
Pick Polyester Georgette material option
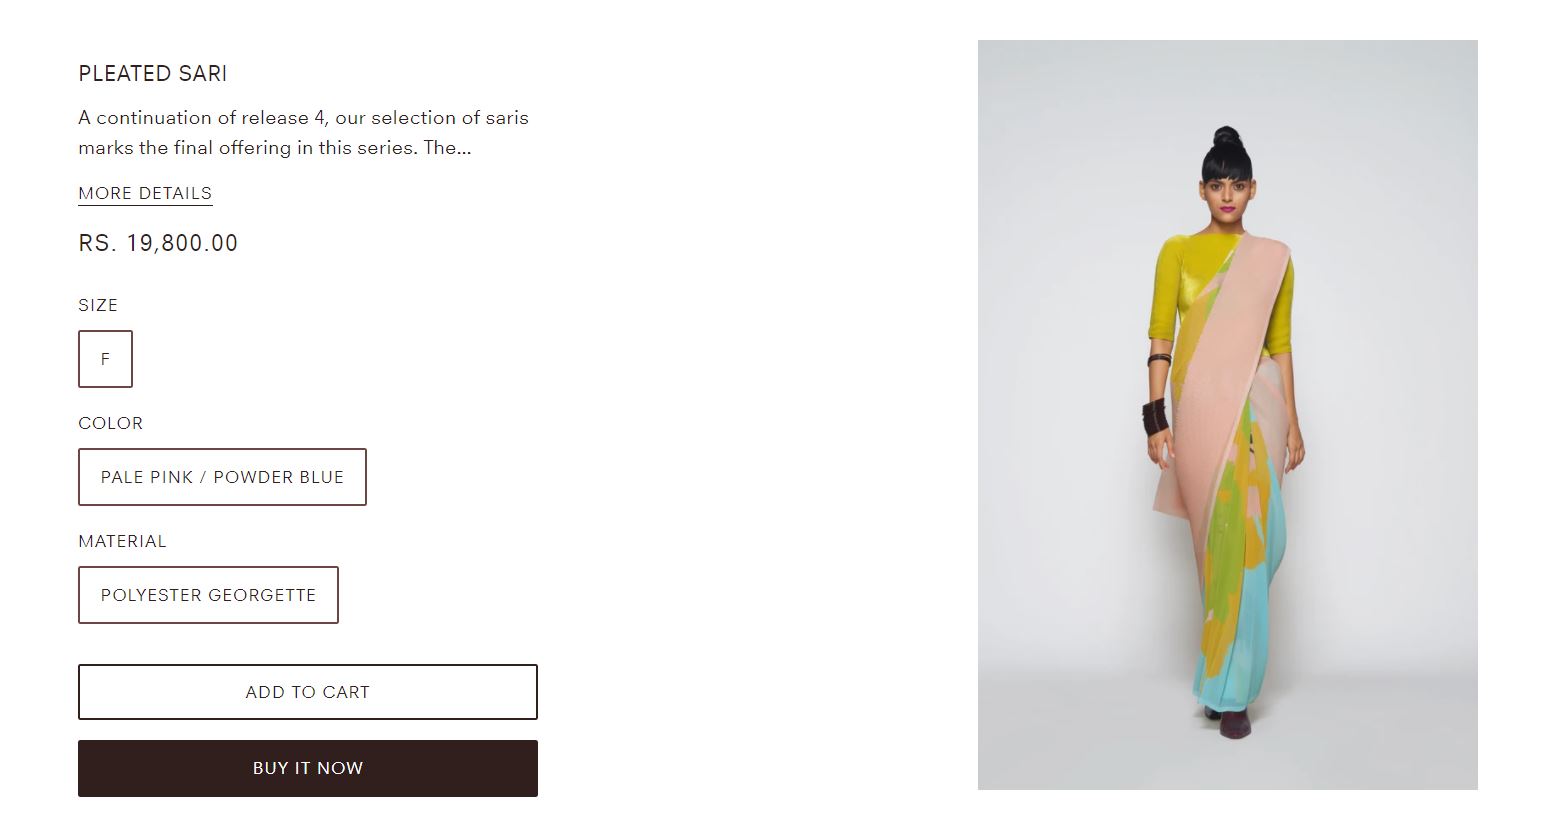click(208, 595)
